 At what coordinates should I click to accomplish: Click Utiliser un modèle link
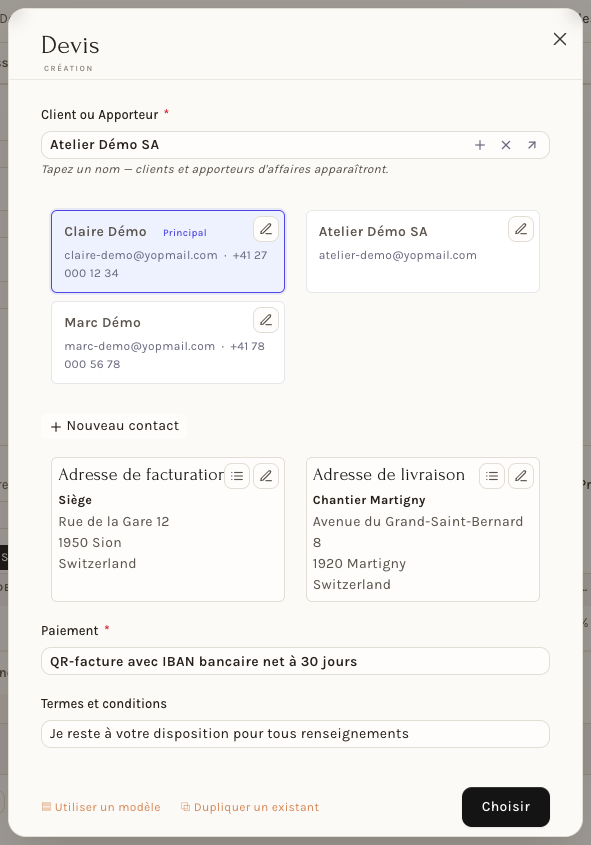pos(101,807)
